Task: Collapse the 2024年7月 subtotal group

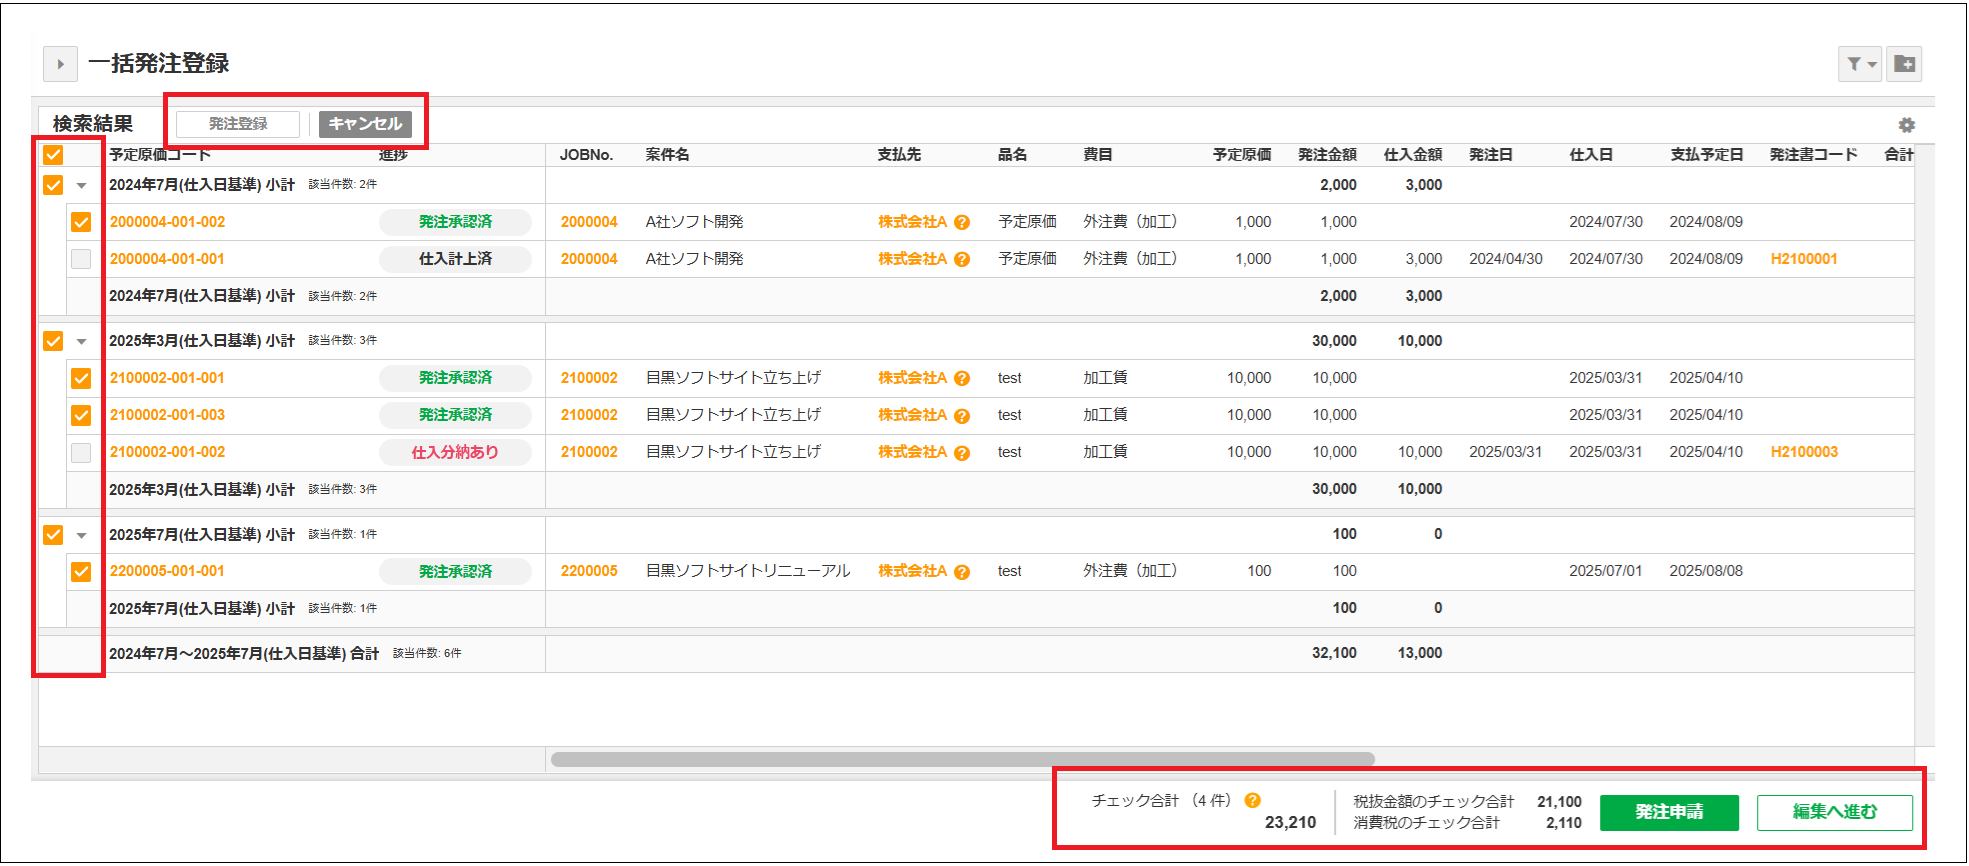Action: [82, 186]
